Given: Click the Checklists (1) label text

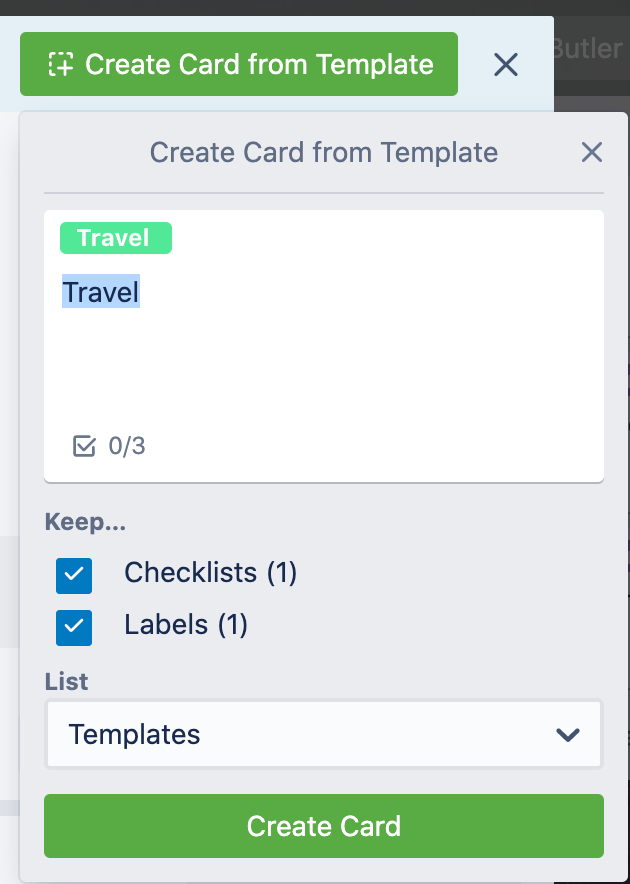Looking at the screenshot, I should 210,573.
